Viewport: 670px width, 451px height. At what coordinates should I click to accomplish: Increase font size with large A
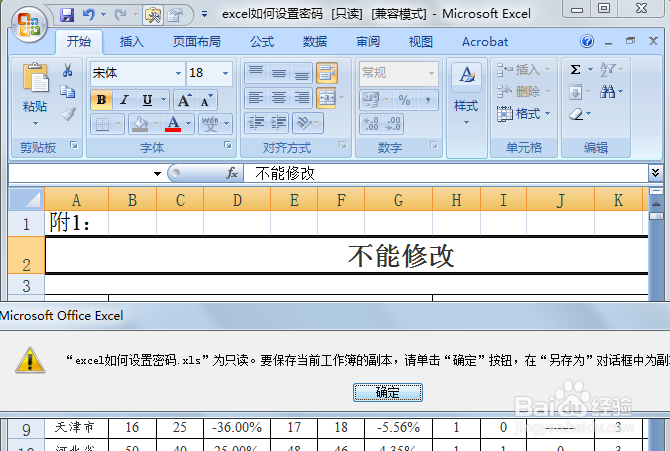pyautogui.click(x=185, y=100)
